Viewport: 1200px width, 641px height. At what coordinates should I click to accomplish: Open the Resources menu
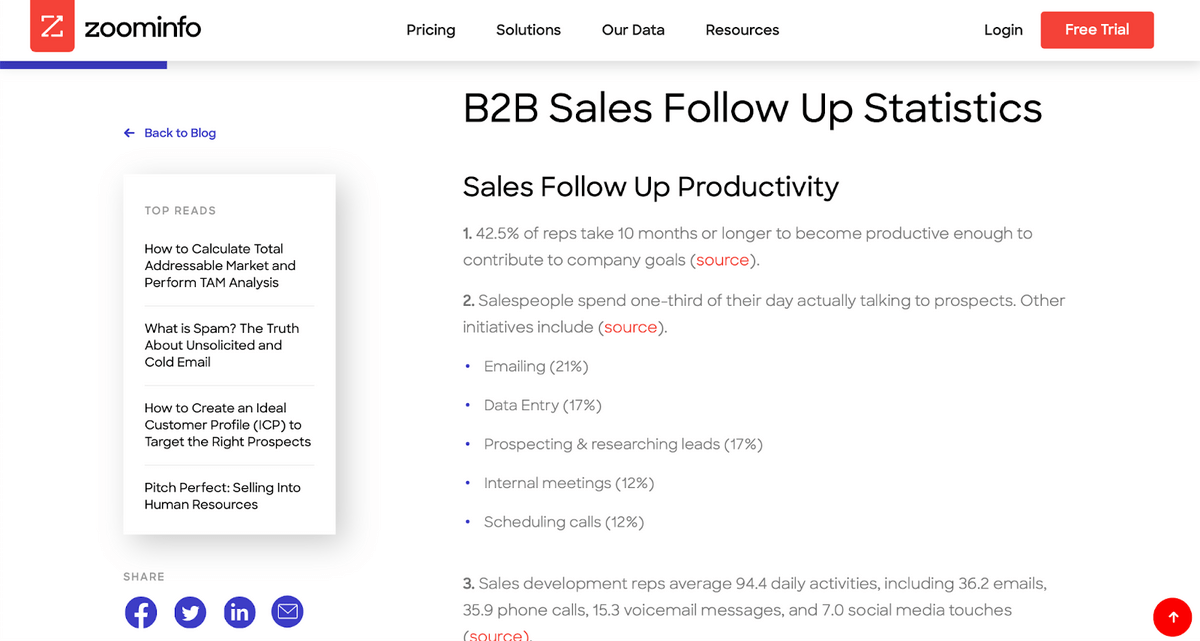(x=742, y=30)
